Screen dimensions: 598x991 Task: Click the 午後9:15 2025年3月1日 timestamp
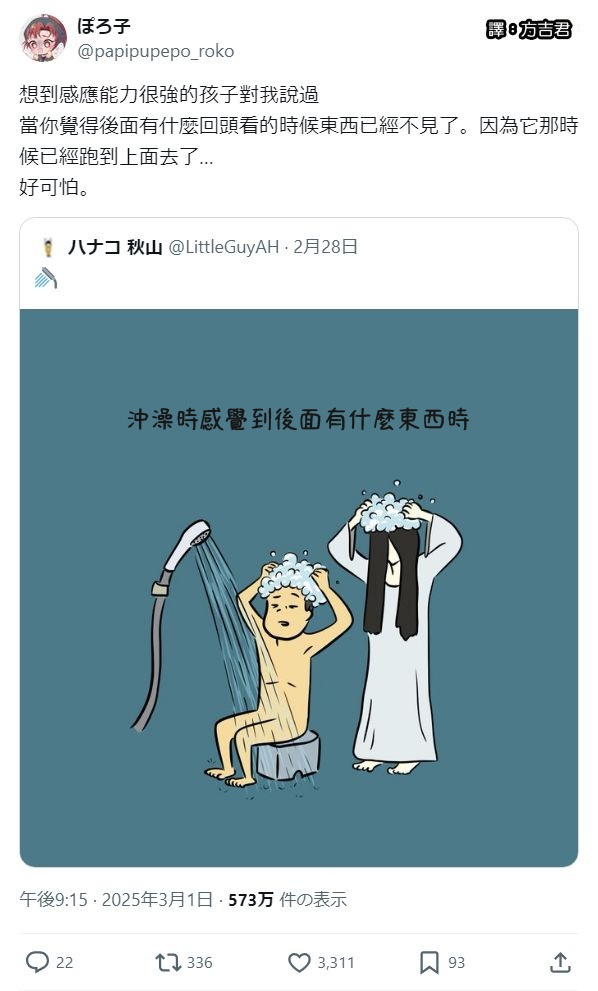116,899
